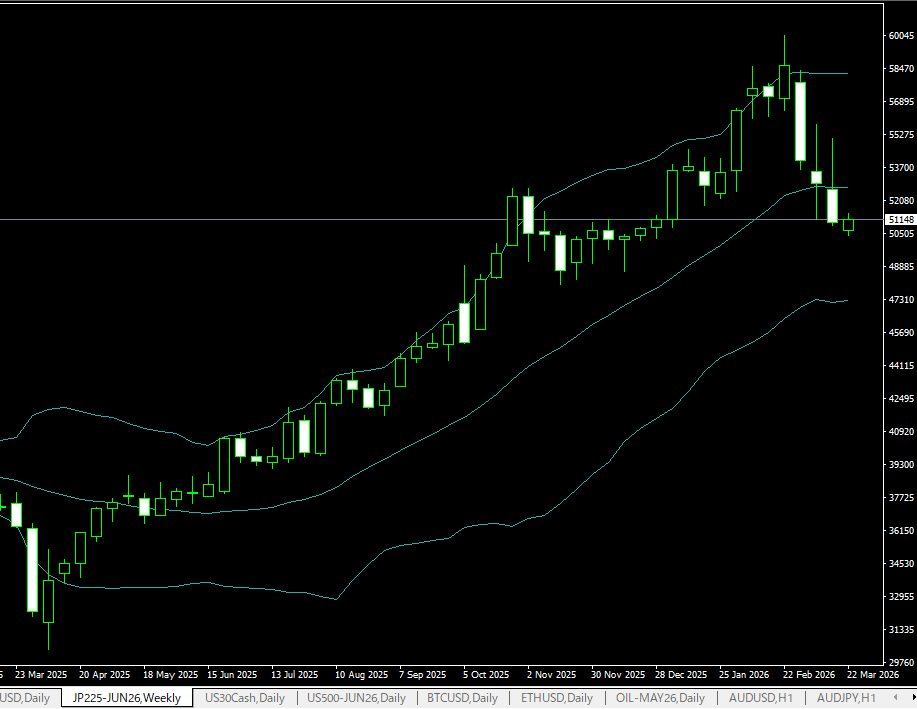The height and width of the screenshot is (709, 917).
Task: Click the active JP225-JUN26,Weekly tab
Action: [x=126, y=697]
